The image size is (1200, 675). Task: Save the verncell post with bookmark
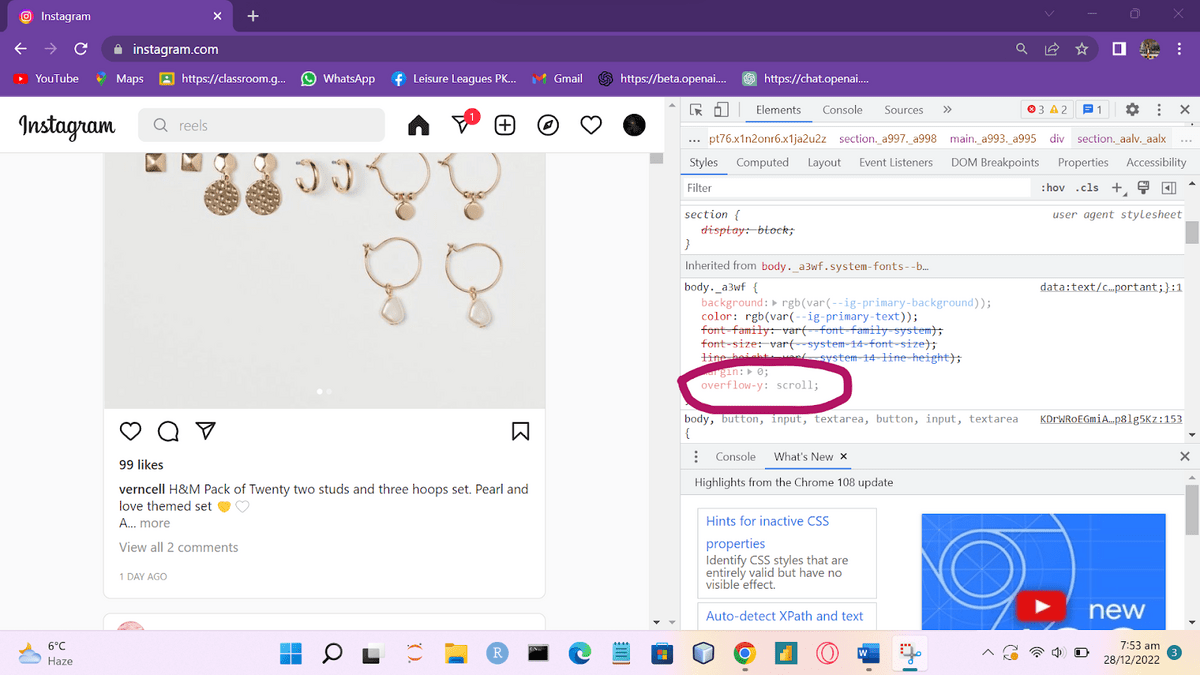(521, 431)
